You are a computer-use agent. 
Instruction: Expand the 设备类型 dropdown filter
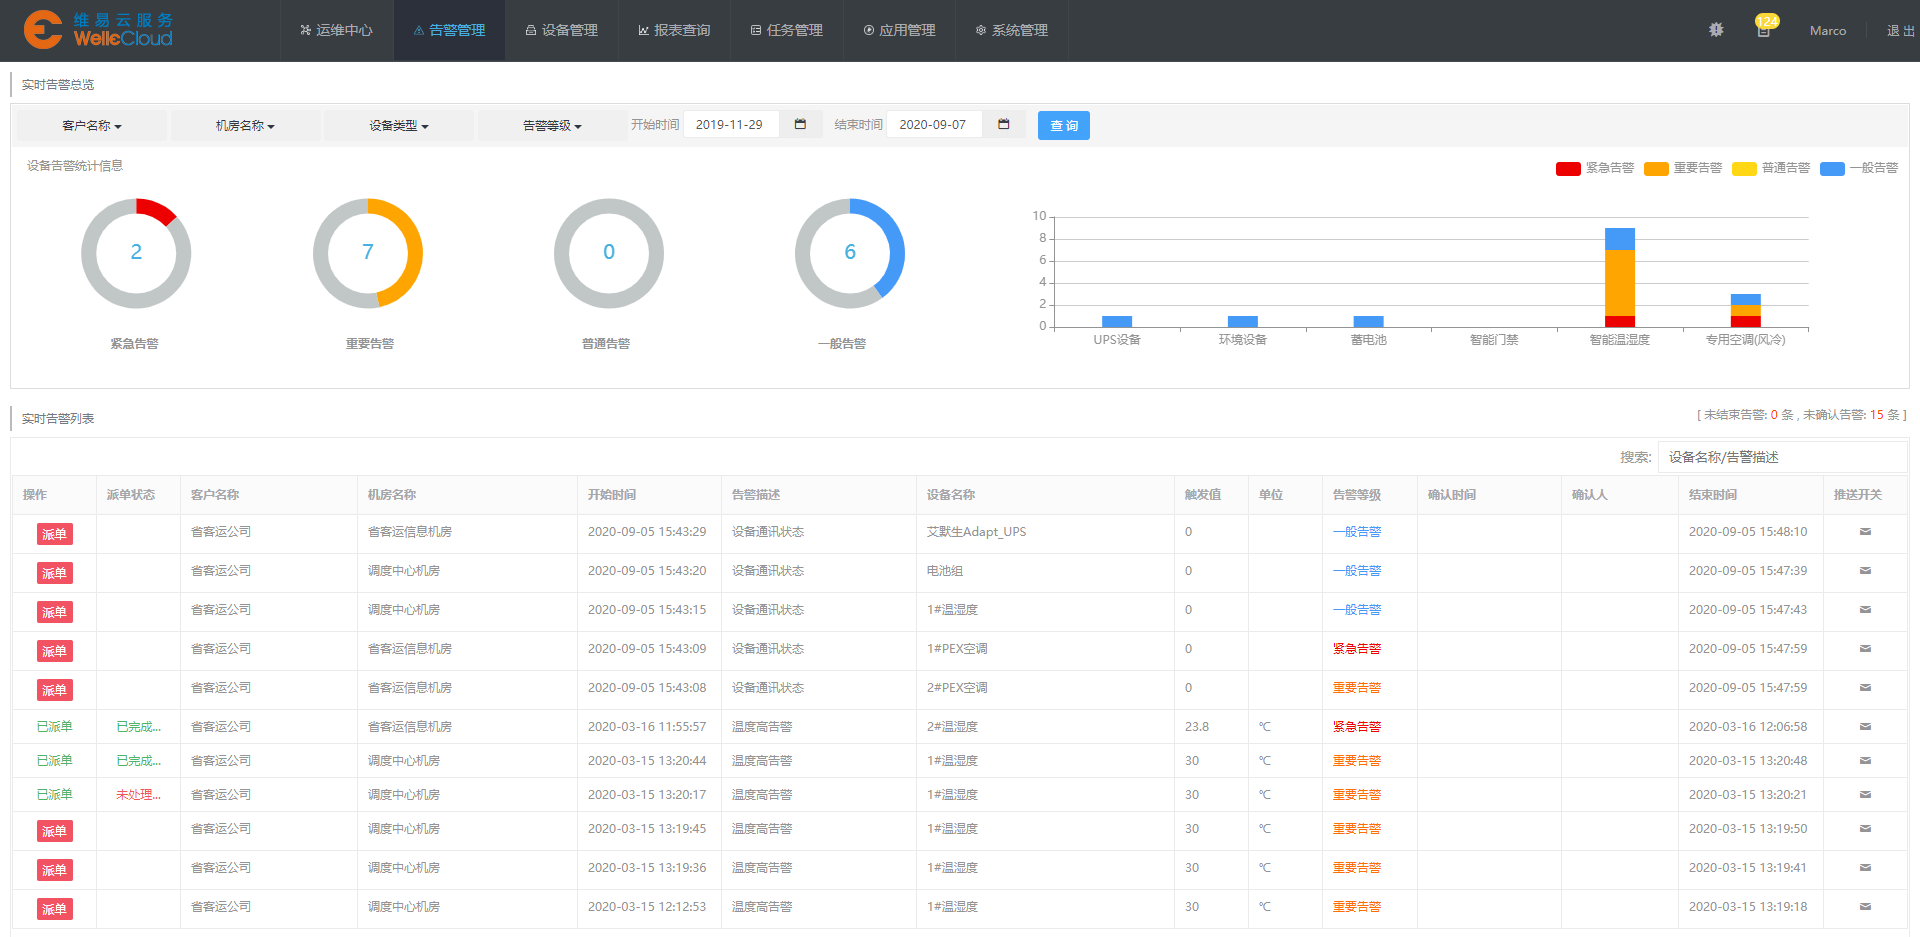point(398,126)
